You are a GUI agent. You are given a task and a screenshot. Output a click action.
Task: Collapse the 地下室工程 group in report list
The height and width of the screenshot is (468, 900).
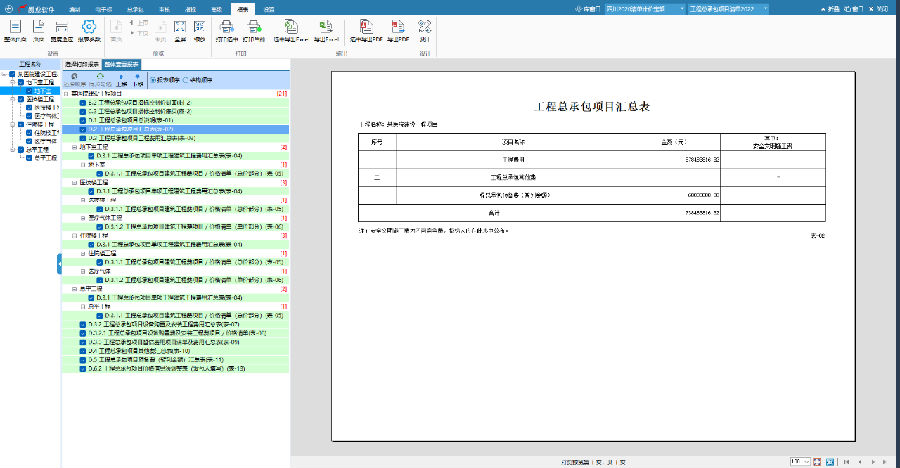[x=75, y=147]
